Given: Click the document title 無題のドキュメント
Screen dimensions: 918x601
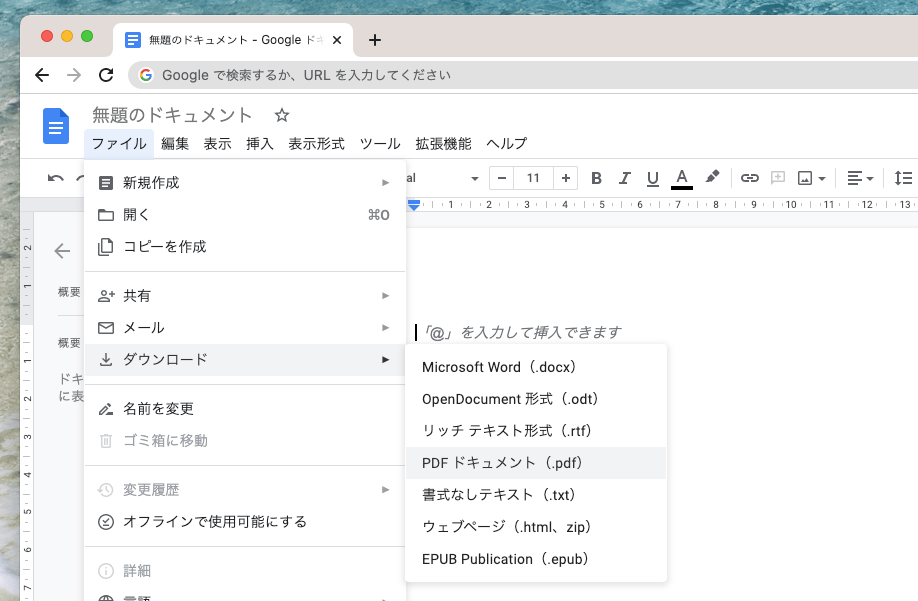Looking at the screenshot, I should click(x=172, y=115).
